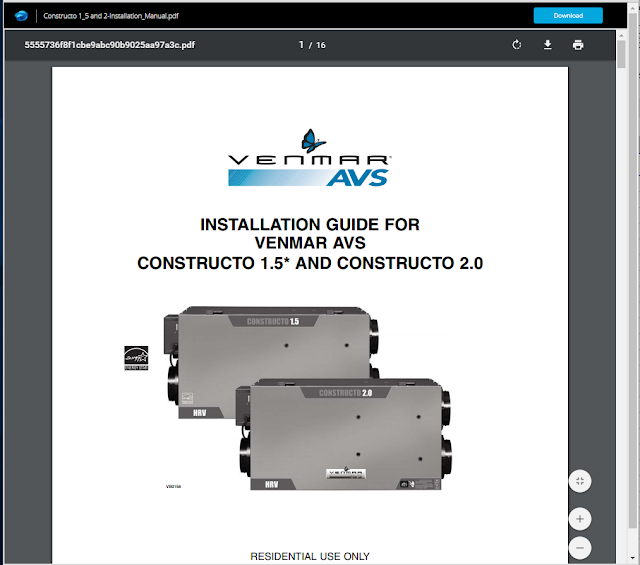Zoom out with the minus button

[580, 547]
